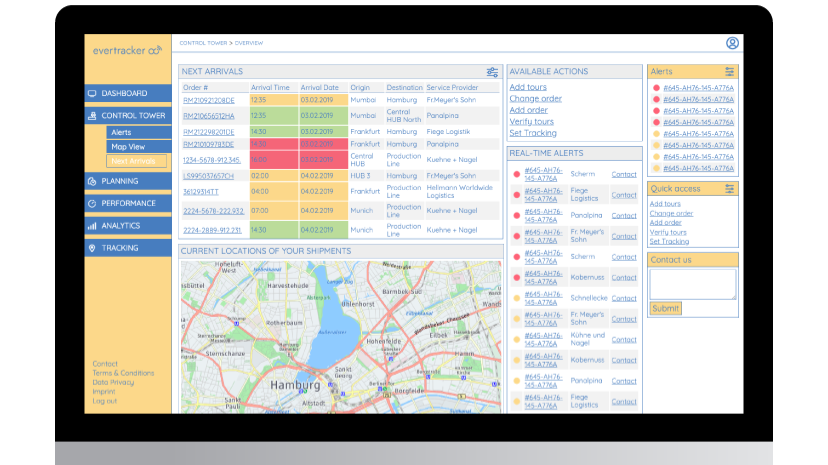Open the Performance menu item
This screenshot has height=465, width=828.
[128, 203]
